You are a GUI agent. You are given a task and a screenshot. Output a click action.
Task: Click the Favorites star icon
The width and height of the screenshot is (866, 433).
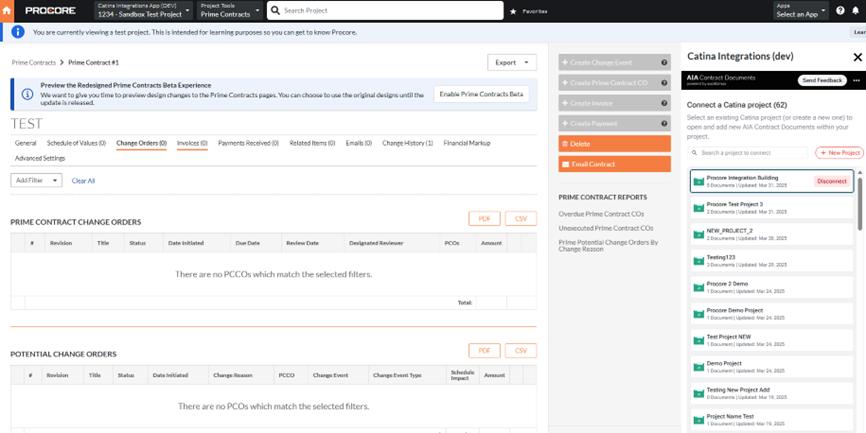[x=514, y=11]
